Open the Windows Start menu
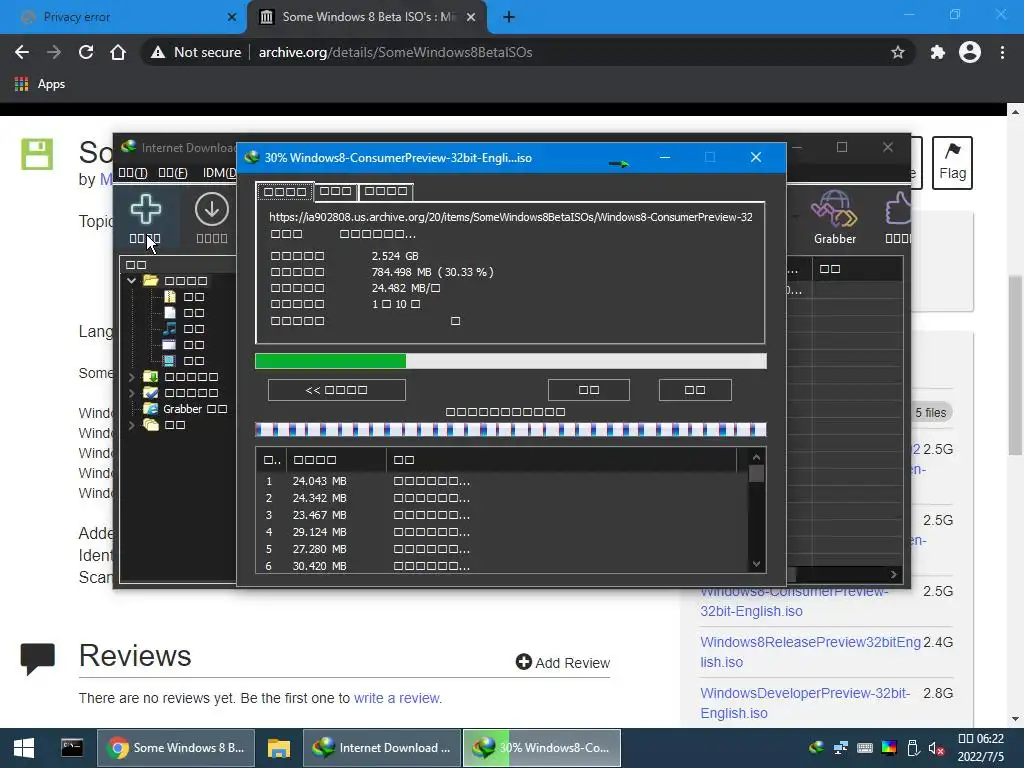 click(24, 748)
